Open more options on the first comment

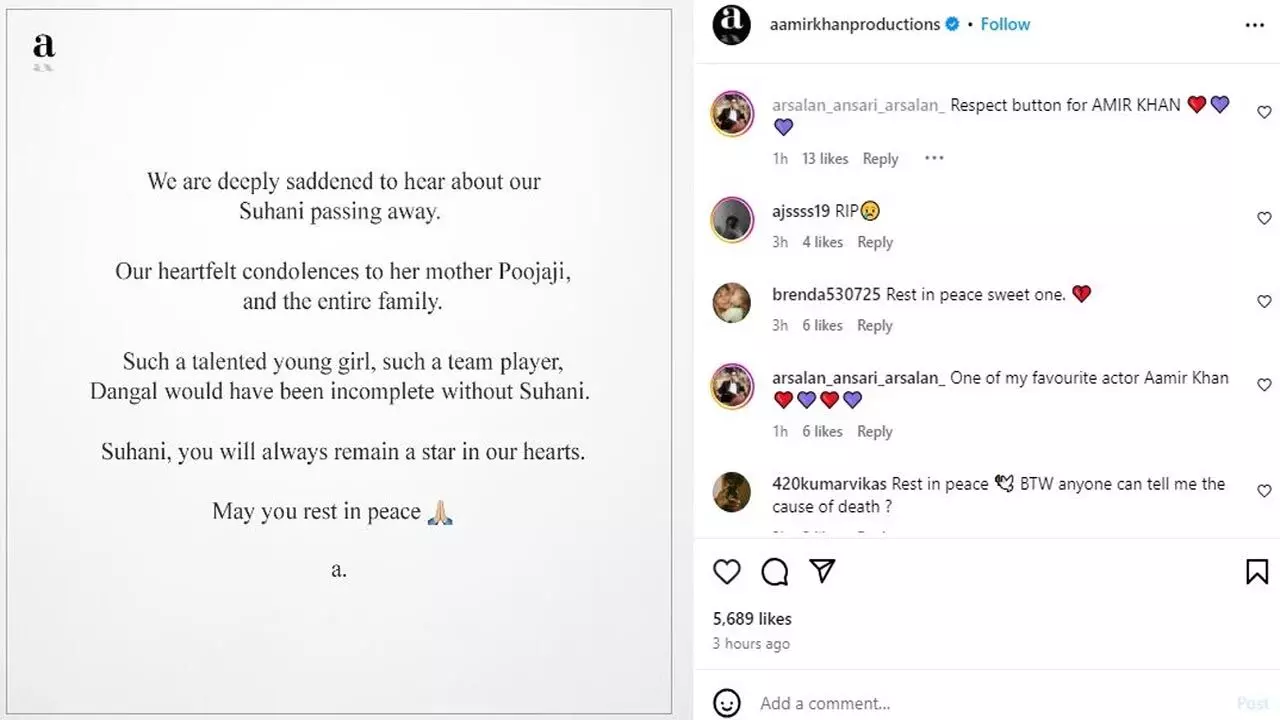[934, 158]
